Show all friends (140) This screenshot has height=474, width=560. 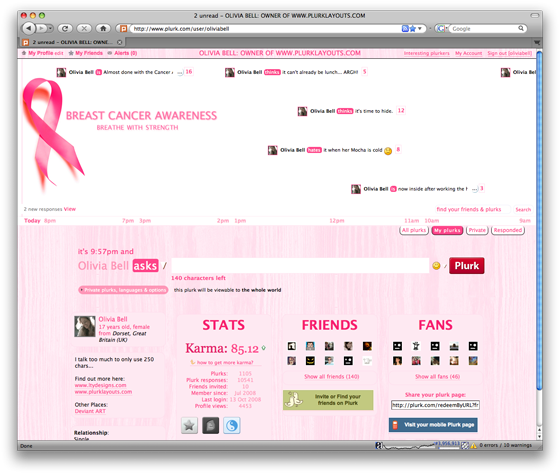pyautogui.click(x=331, y=376)
